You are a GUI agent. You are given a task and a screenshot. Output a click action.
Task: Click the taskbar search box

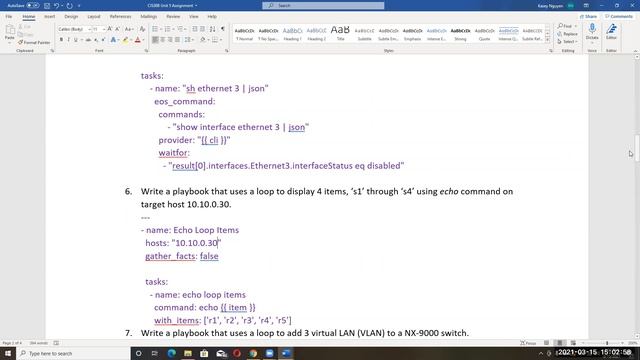[x=73, y=353]
